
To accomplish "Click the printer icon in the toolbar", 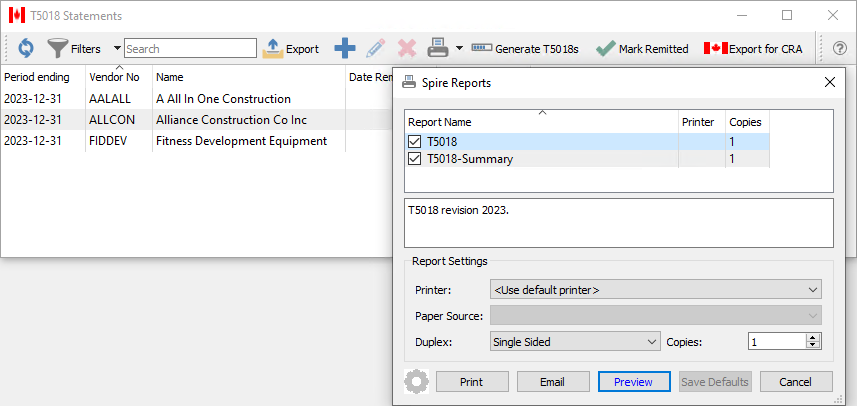I will pos(438,48).
